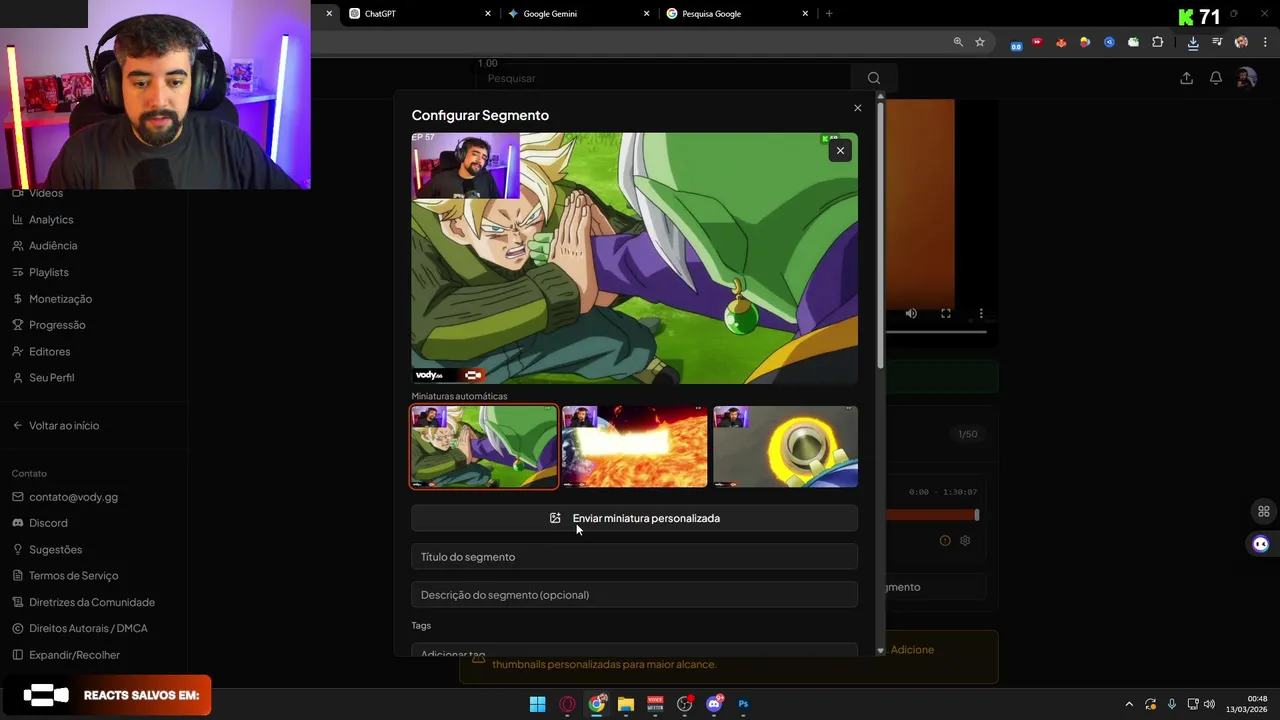Open the Discord contact link
This screenshot has width=1280, height=720.
pyautogui.click(x=48, y=523)
